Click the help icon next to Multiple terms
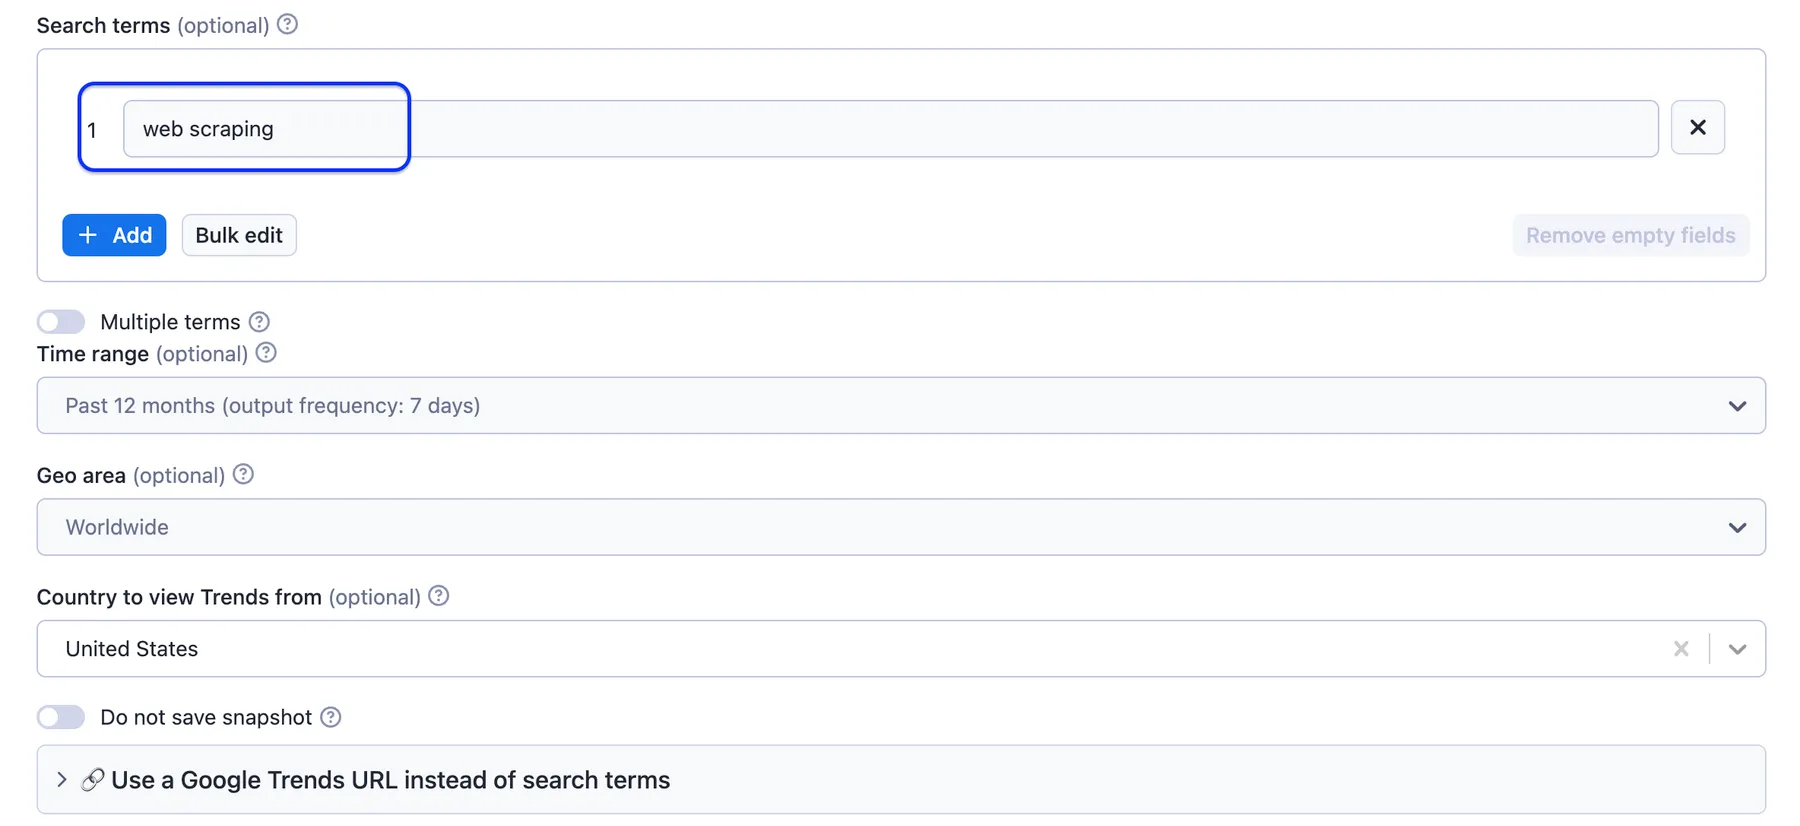The image size is (1800, 826). click(259, 321)
